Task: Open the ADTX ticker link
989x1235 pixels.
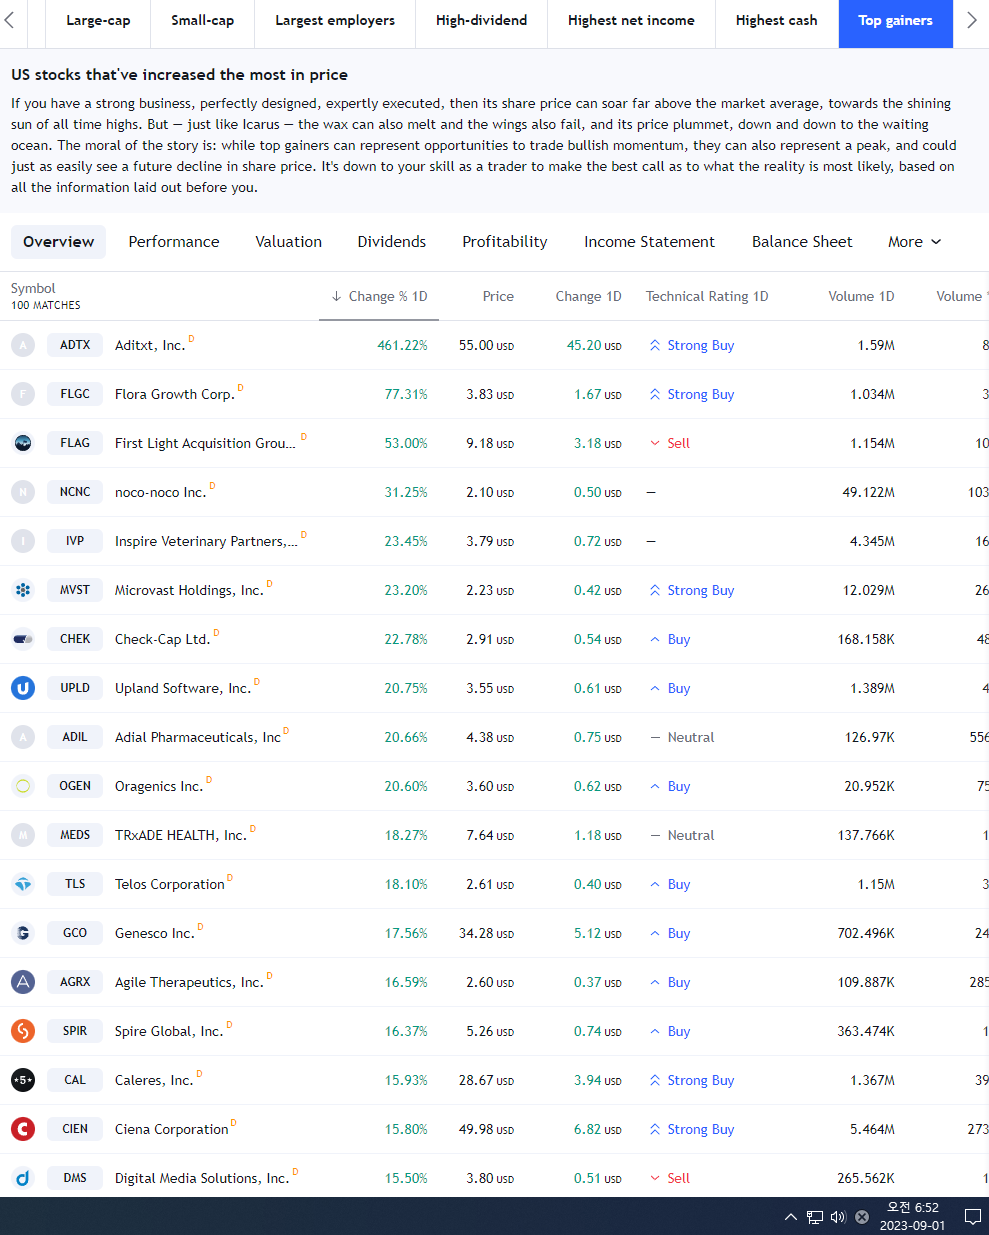Action: click(75, 345)
